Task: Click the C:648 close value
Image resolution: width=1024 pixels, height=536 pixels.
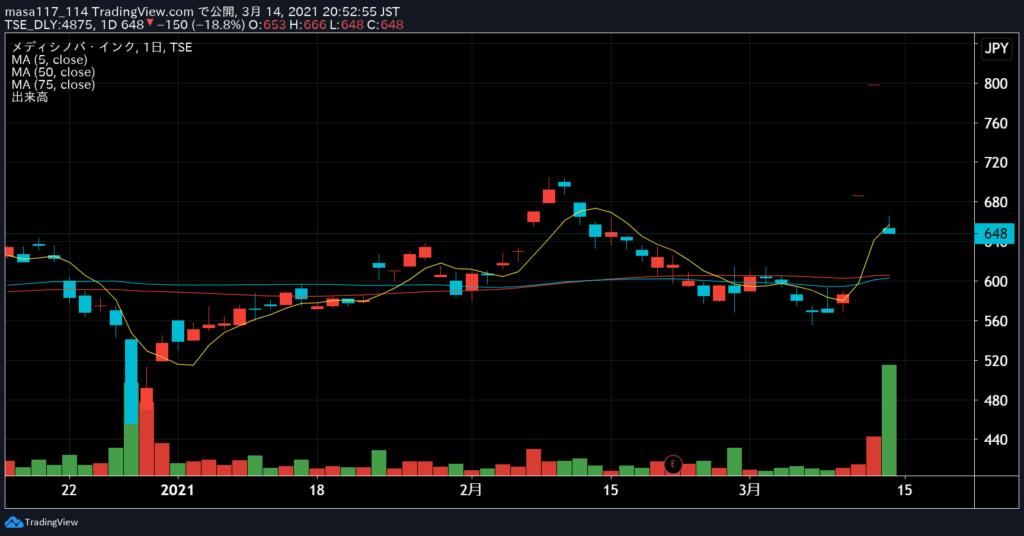Action: (385, 25)
